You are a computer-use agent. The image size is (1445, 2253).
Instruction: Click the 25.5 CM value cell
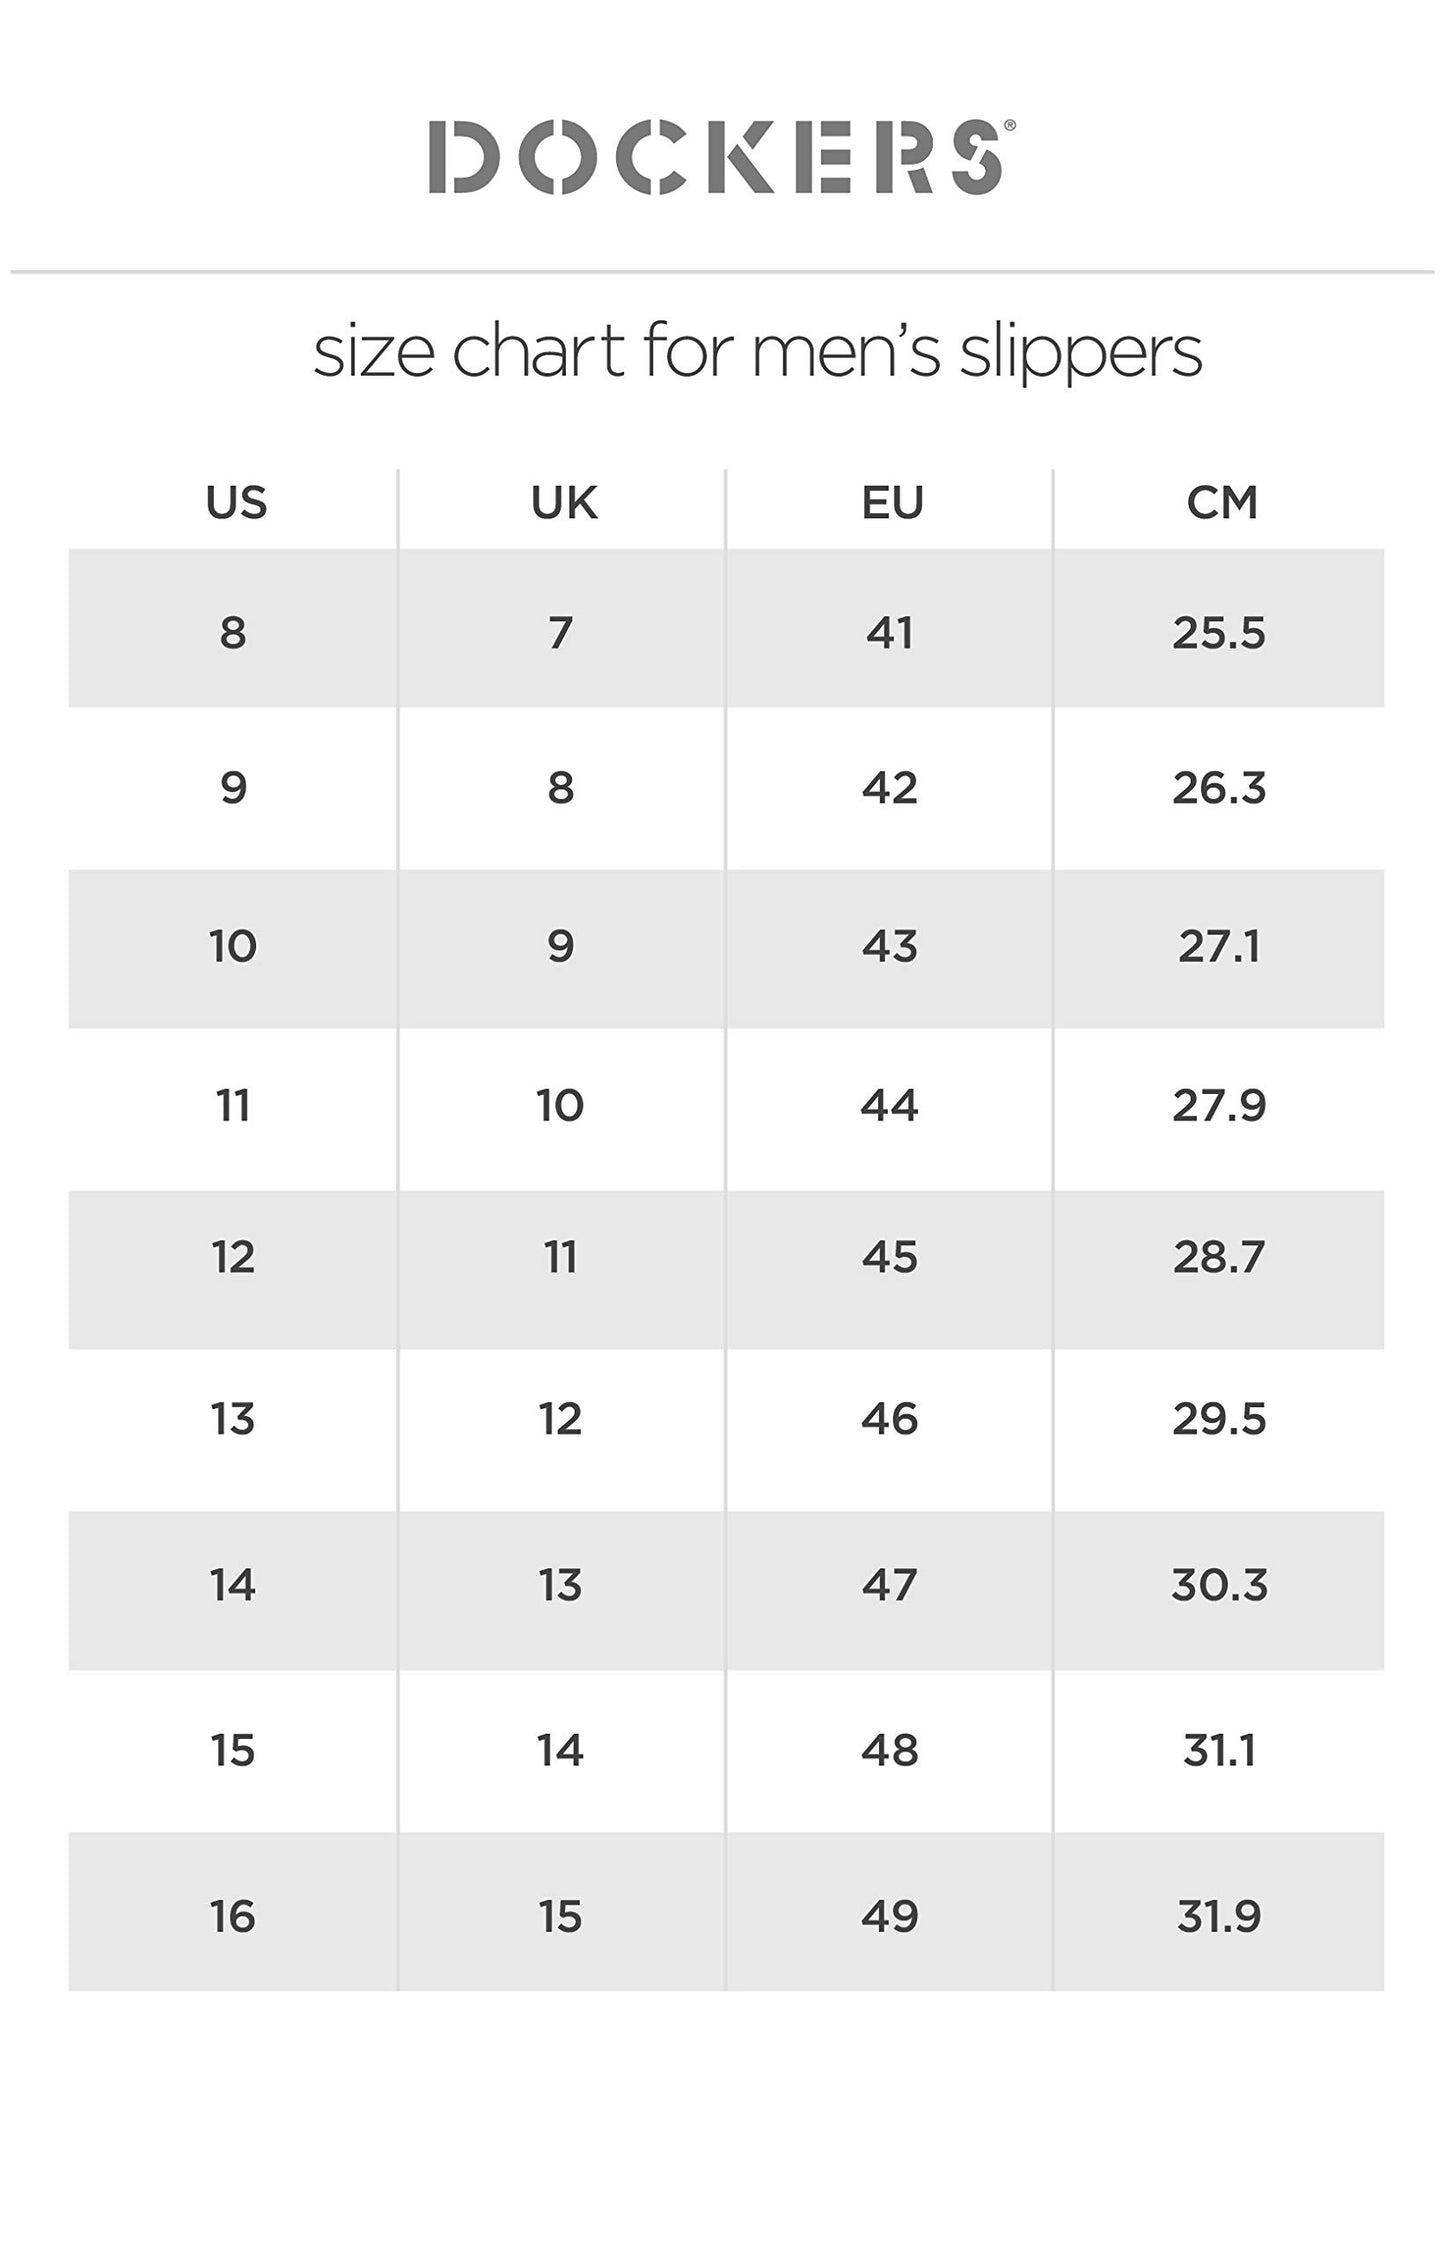coord(1219,633)
